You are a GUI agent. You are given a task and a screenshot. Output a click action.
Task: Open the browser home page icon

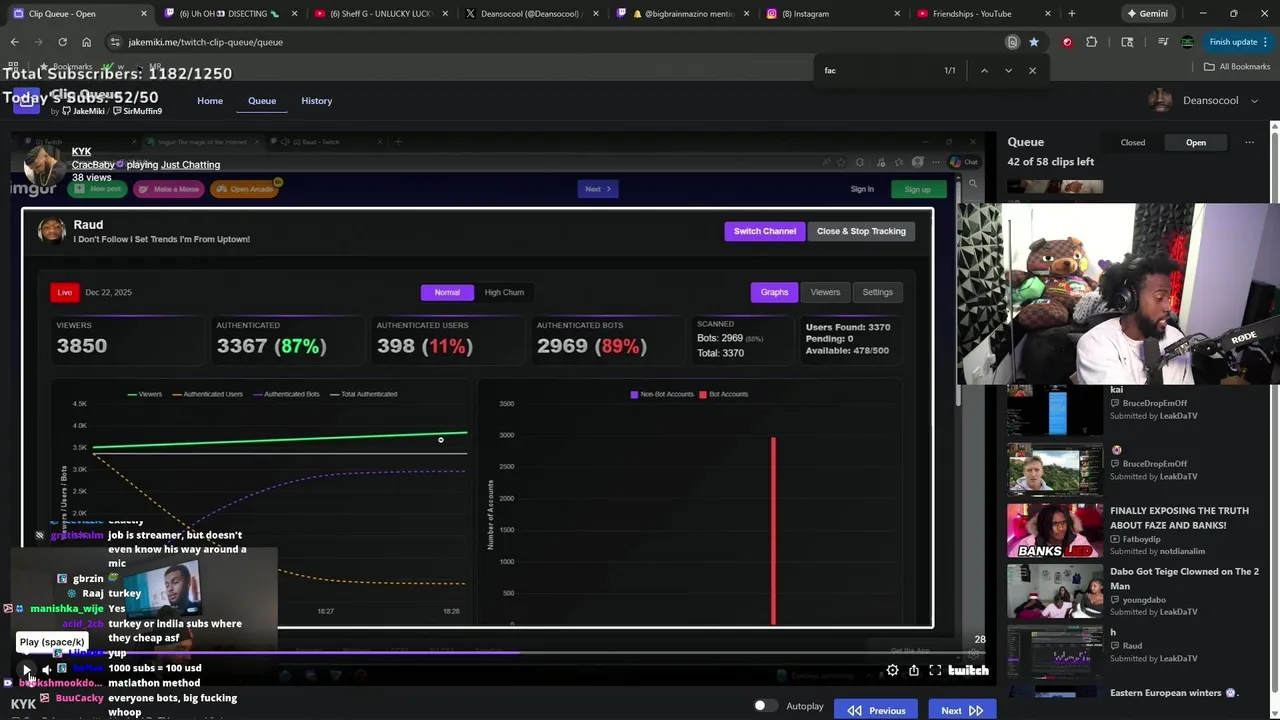86,42
